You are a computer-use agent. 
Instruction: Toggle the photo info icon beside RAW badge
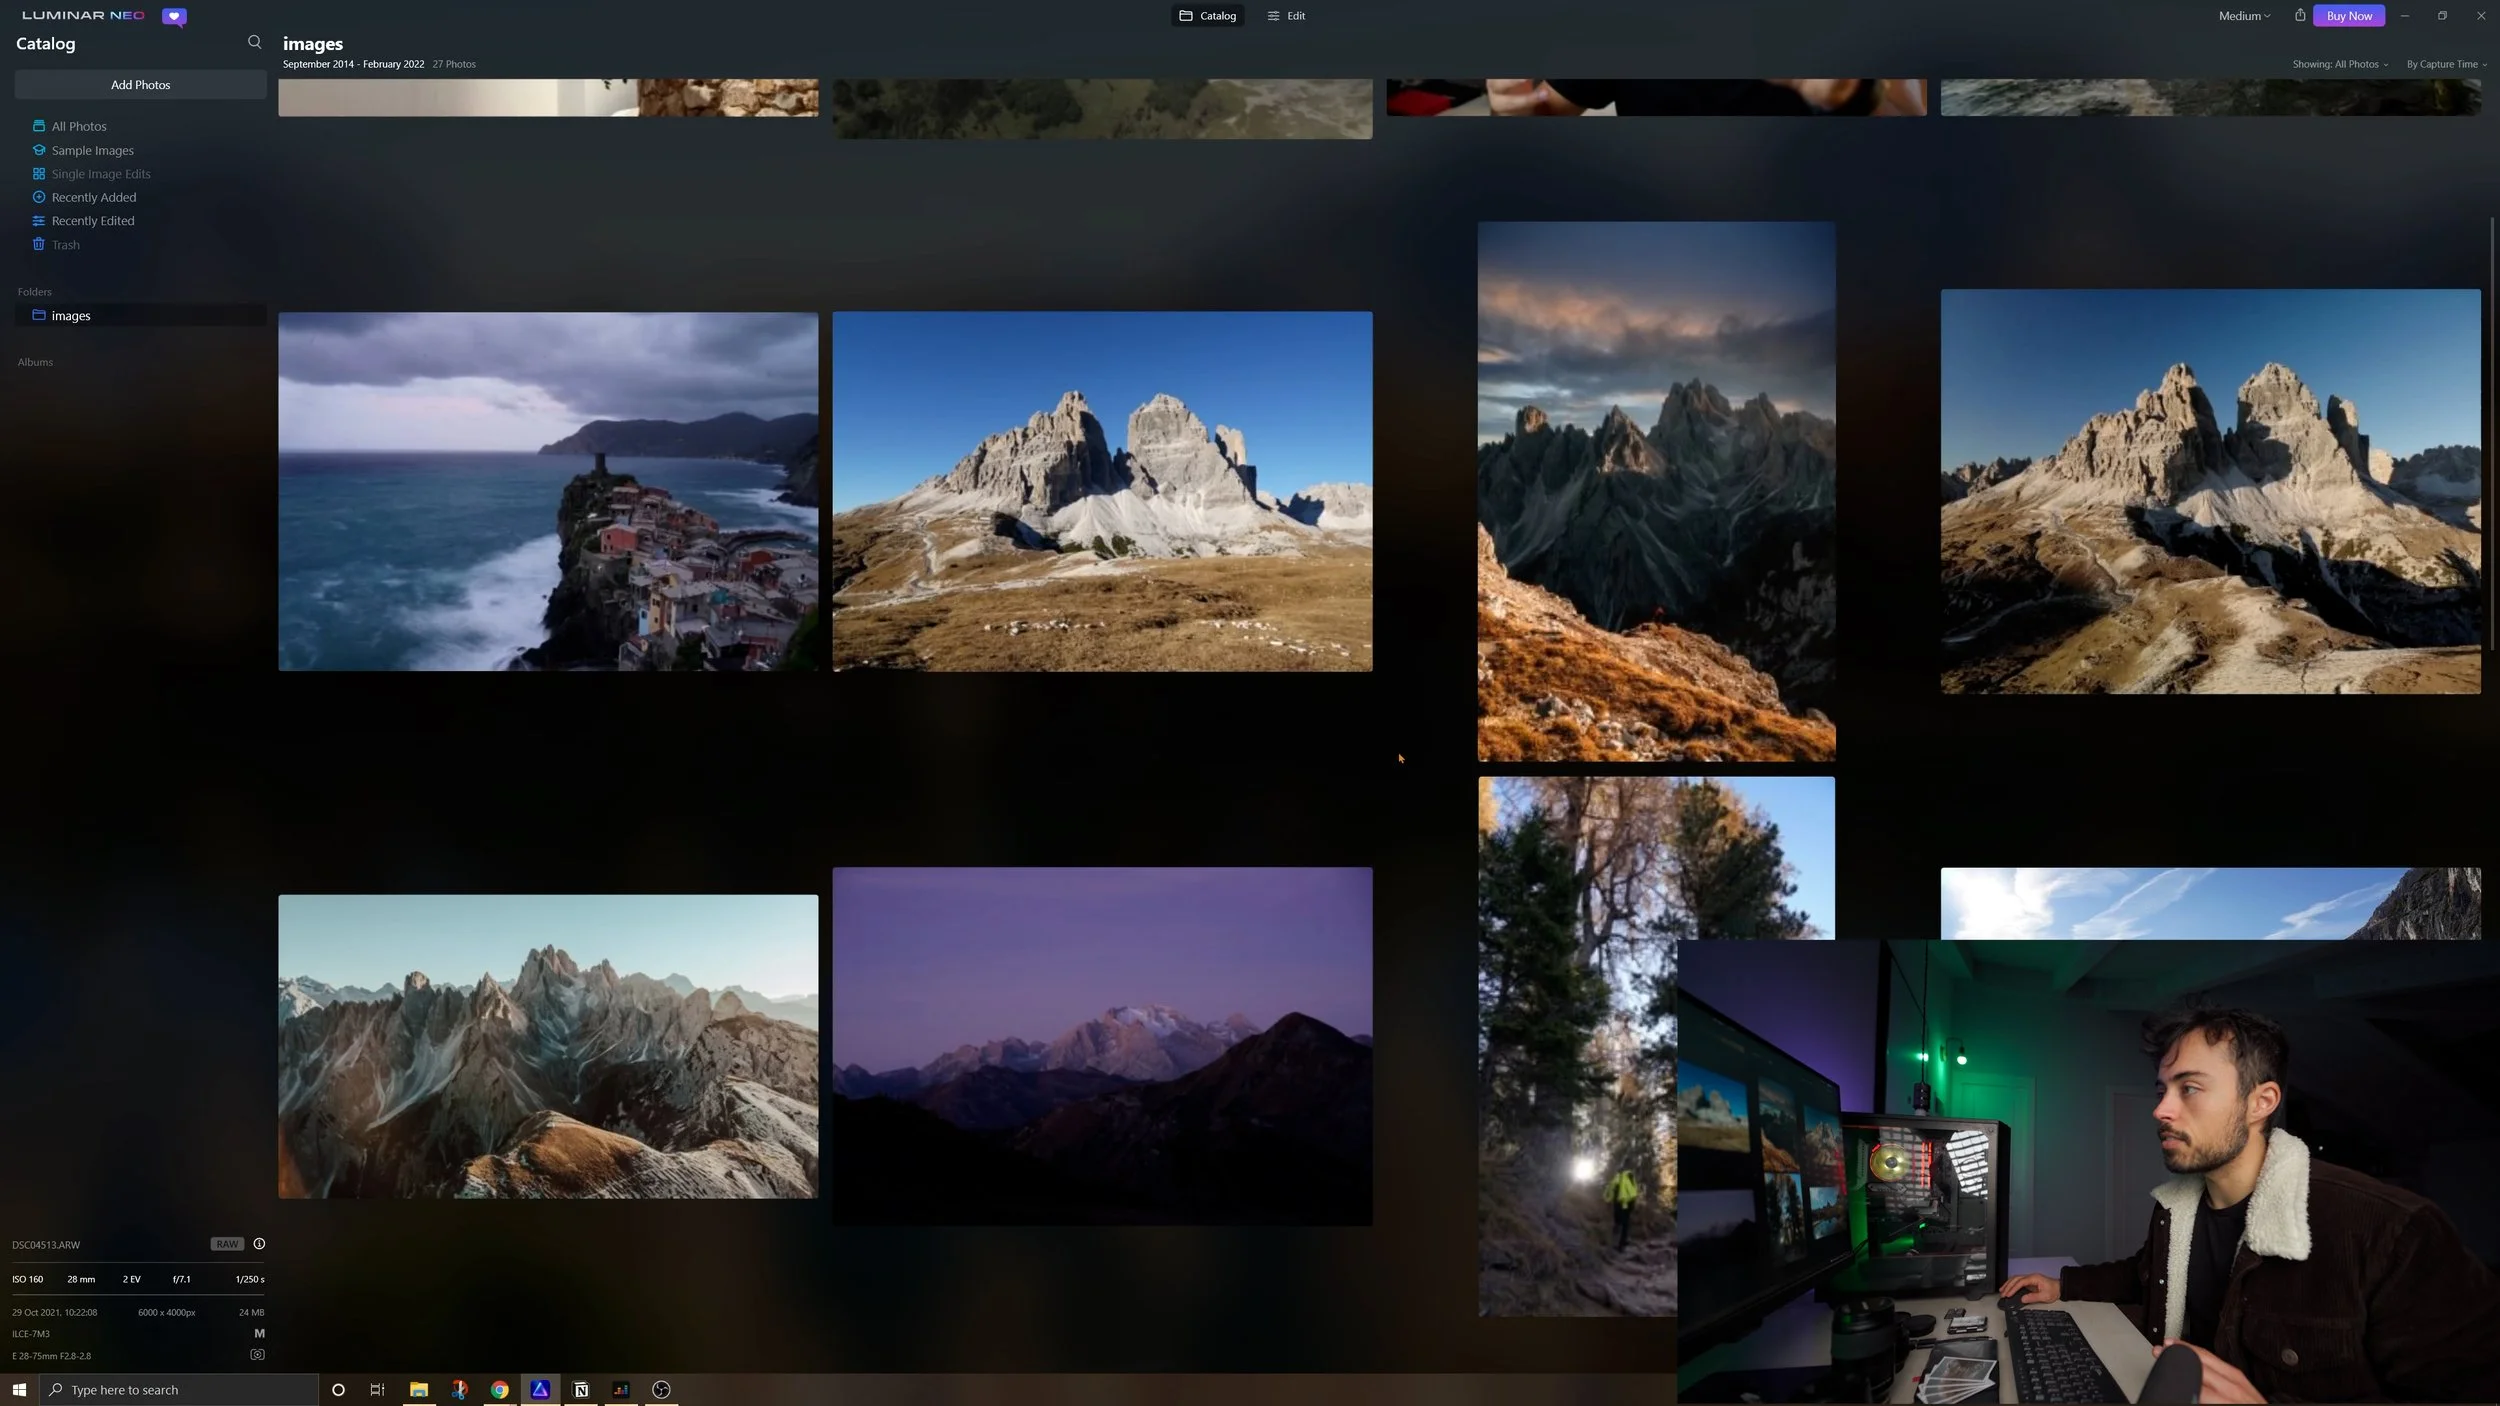click(259, 1244)
